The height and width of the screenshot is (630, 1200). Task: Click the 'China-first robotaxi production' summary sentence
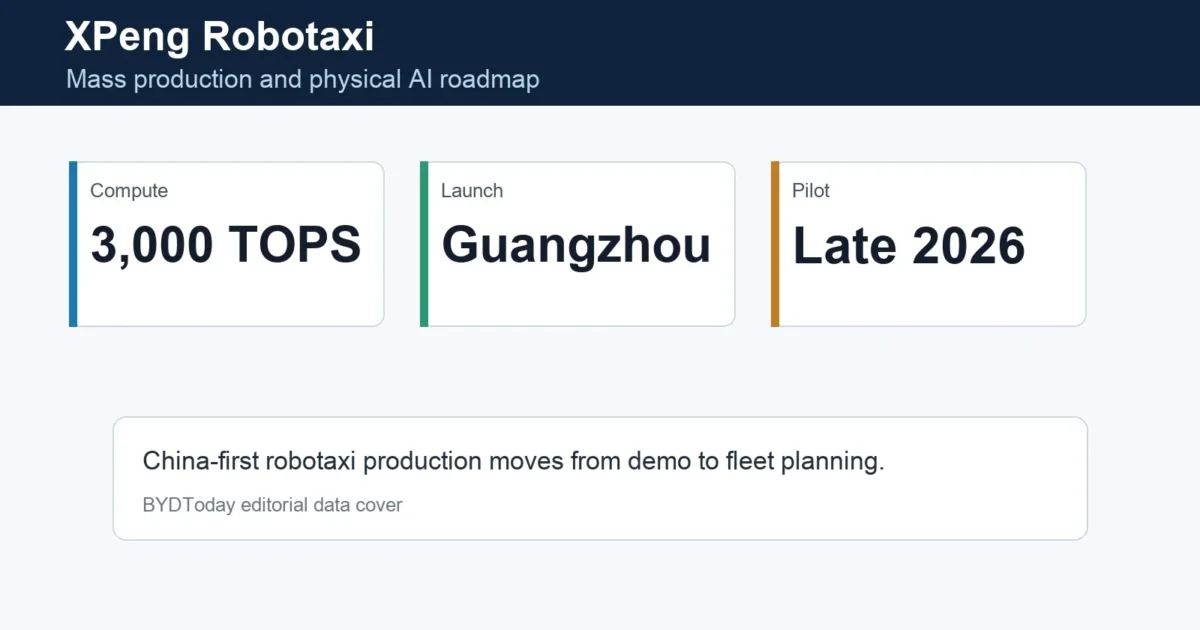point(514,461)
